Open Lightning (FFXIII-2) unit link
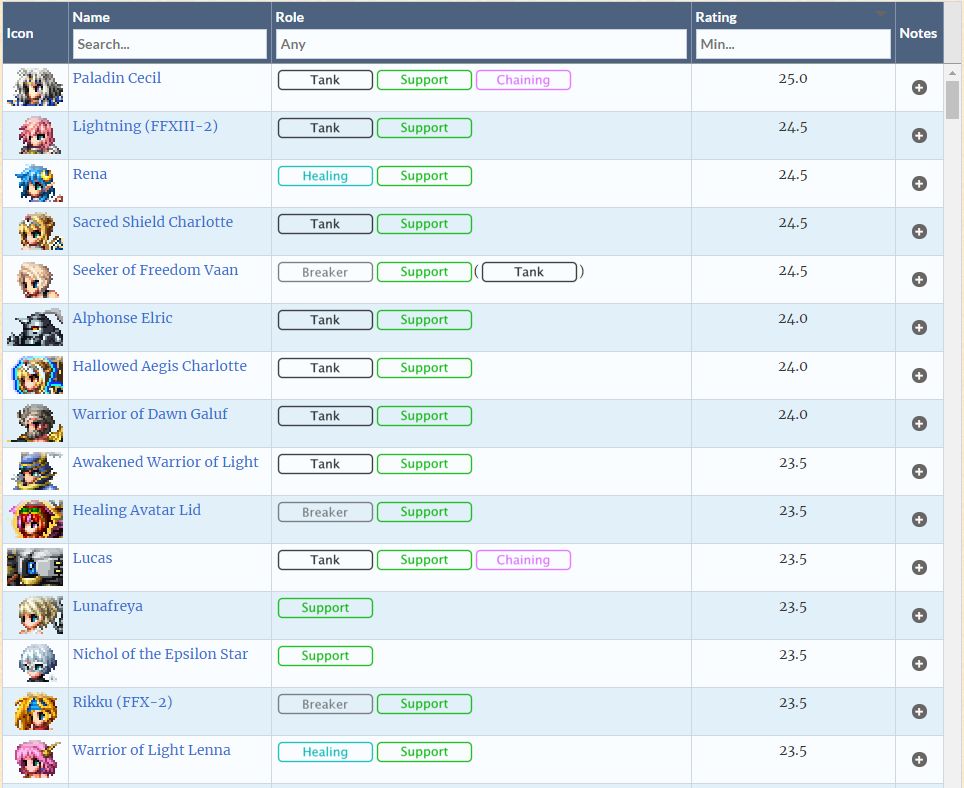 (x=145, y=126)
